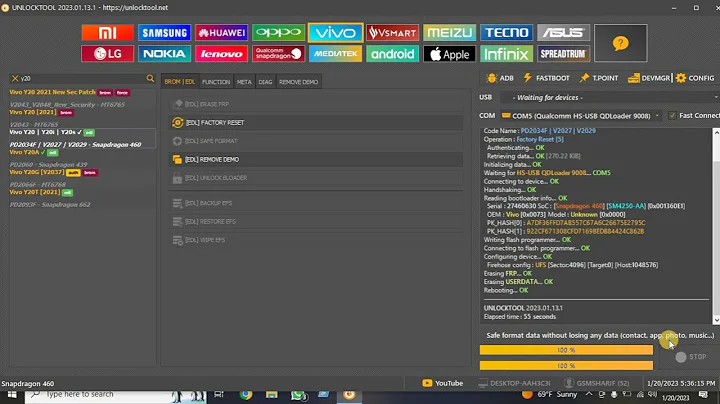Click [EDL] BACKUP EFS button
Viewport: 720px width, 404px height.
coord(316,203)
